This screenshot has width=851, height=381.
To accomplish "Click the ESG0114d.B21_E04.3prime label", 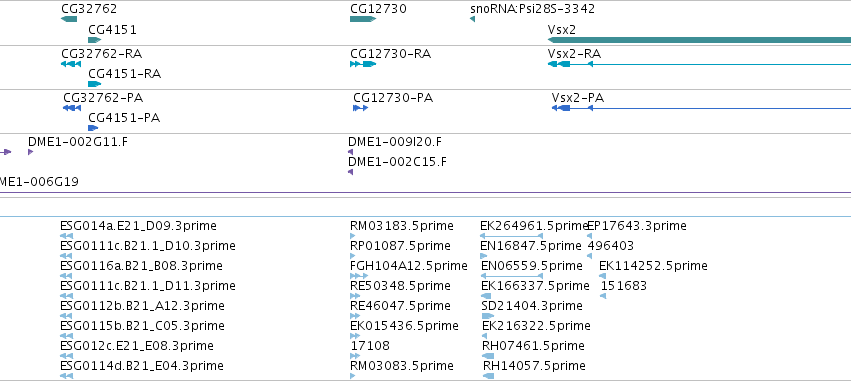I will click(x=142, y=366).
